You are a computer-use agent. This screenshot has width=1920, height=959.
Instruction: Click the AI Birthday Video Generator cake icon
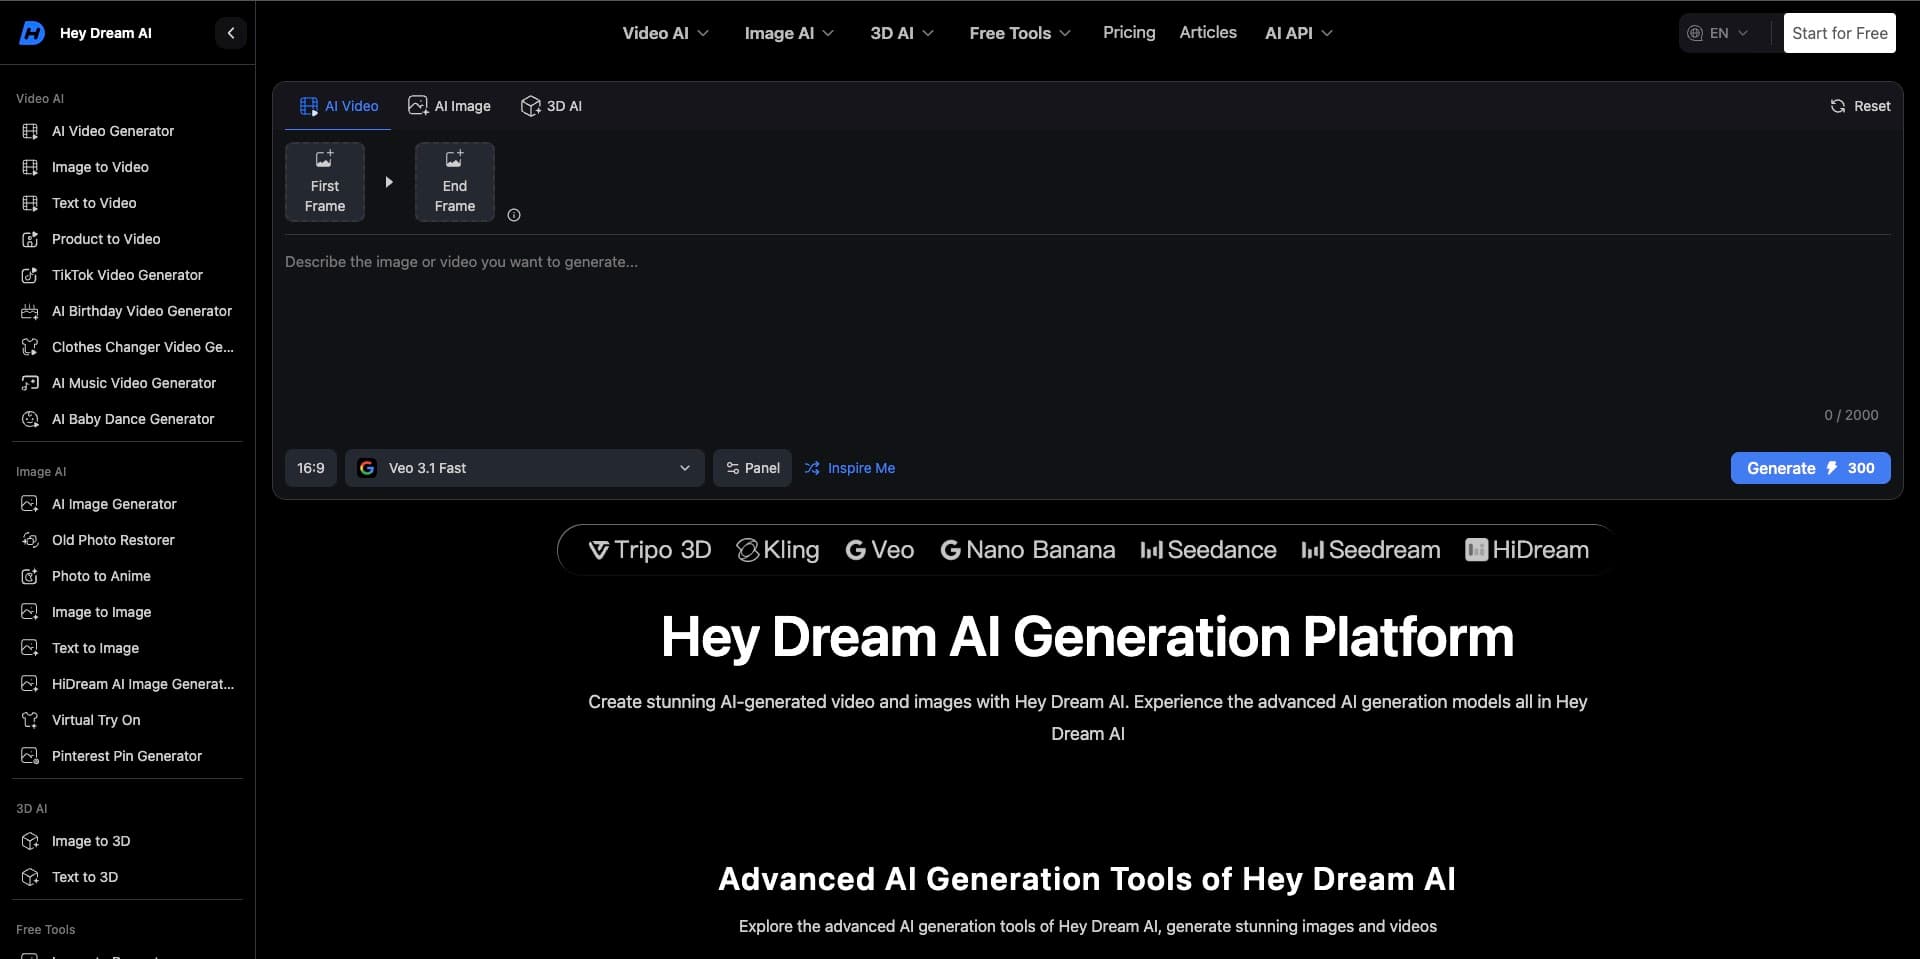(30, 311)
